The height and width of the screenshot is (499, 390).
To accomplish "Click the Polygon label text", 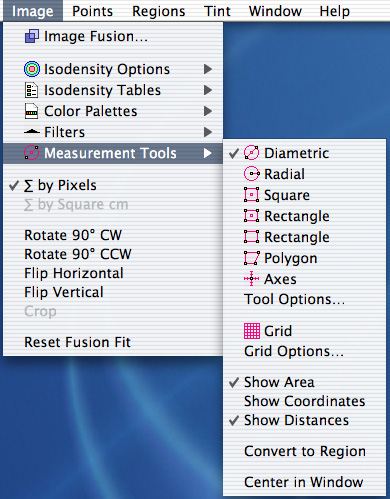I will click(x=291, y=259).
